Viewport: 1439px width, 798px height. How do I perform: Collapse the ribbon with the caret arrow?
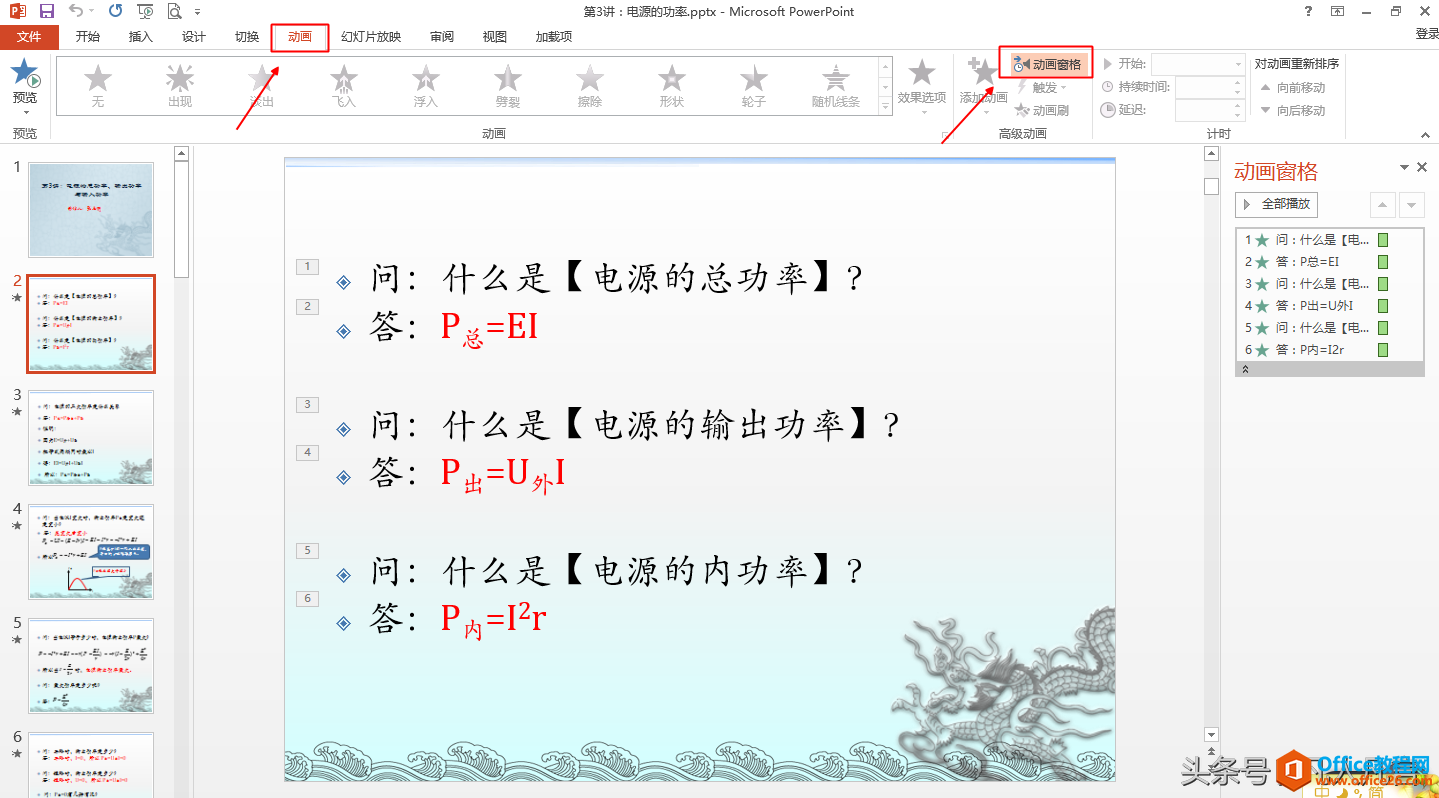(1425, 134)
